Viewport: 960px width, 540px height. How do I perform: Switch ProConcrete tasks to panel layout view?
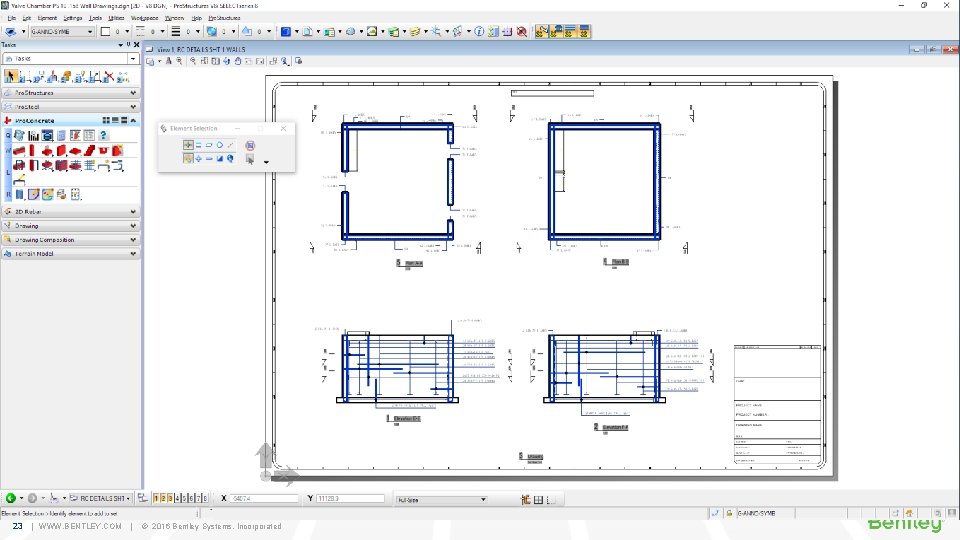point(124,121)
